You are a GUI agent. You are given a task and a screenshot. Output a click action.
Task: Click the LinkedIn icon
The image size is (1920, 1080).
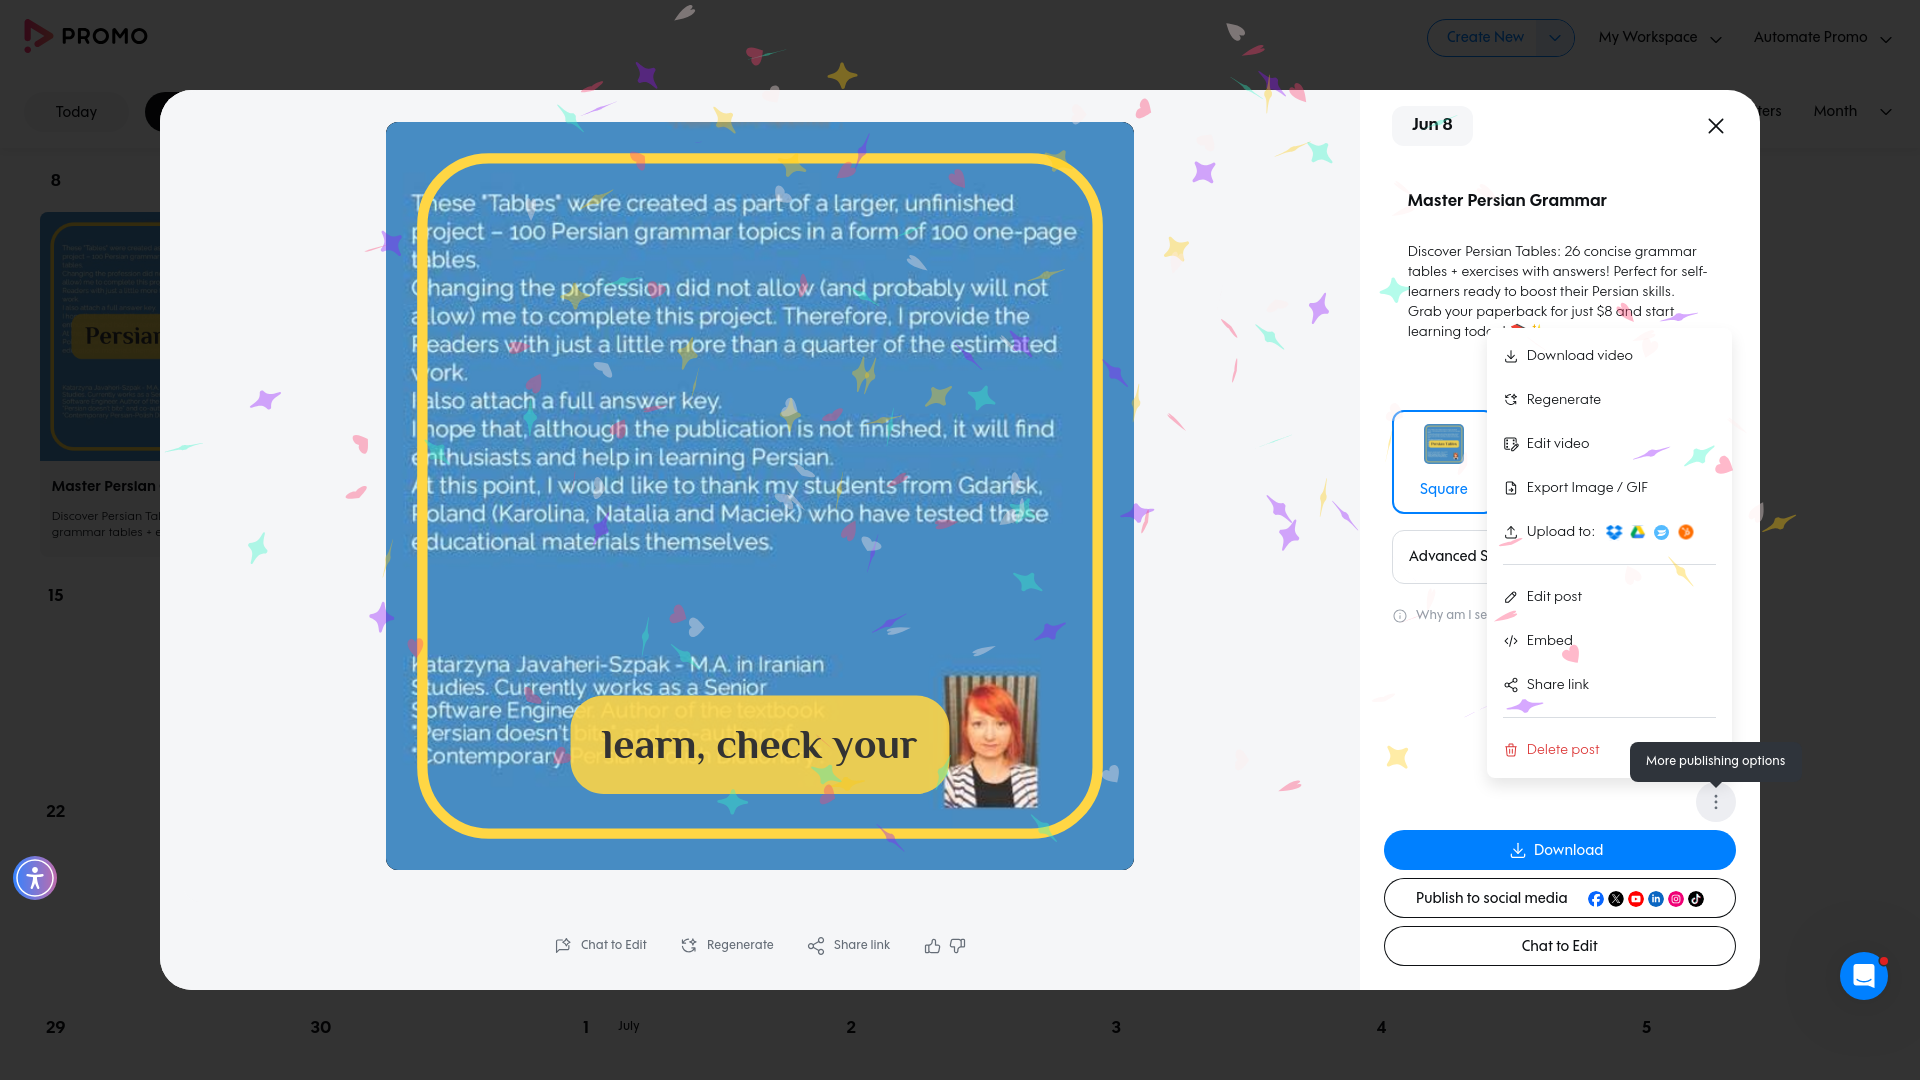click(1656, 899)
